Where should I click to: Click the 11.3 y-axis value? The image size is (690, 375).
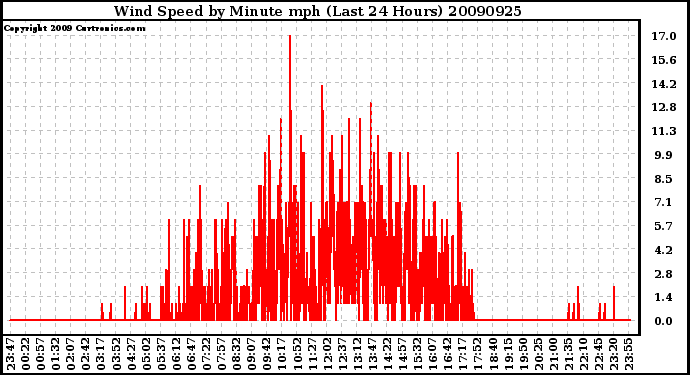click(x=664, y=131)
